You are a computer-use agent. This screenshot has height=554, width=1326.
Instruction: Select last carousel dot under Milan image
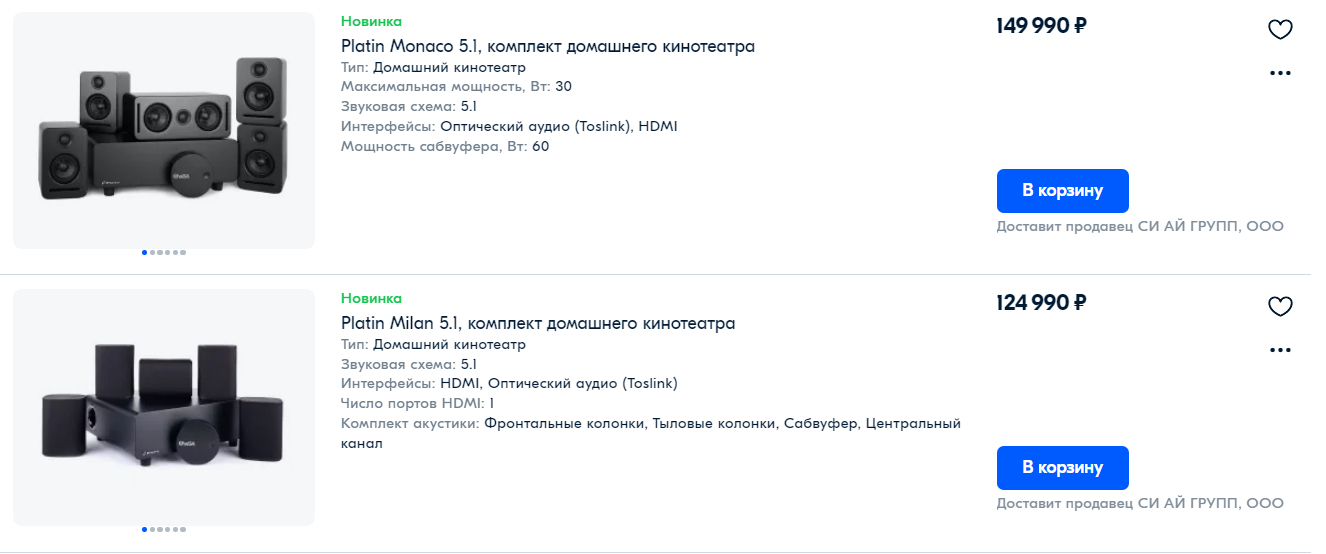click(183, 530)
